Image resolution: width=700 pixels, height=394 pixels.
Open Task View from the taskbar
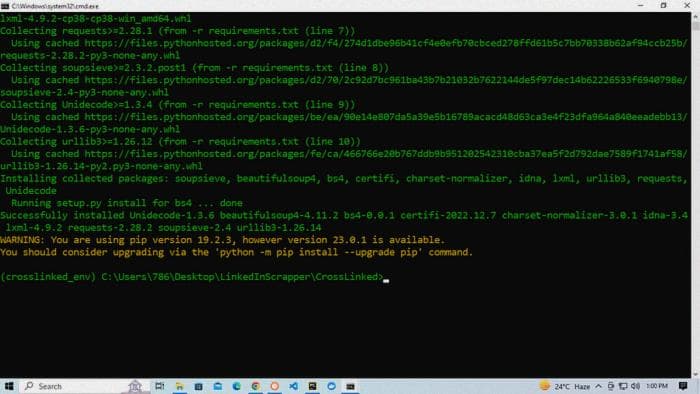pos(159,386)
